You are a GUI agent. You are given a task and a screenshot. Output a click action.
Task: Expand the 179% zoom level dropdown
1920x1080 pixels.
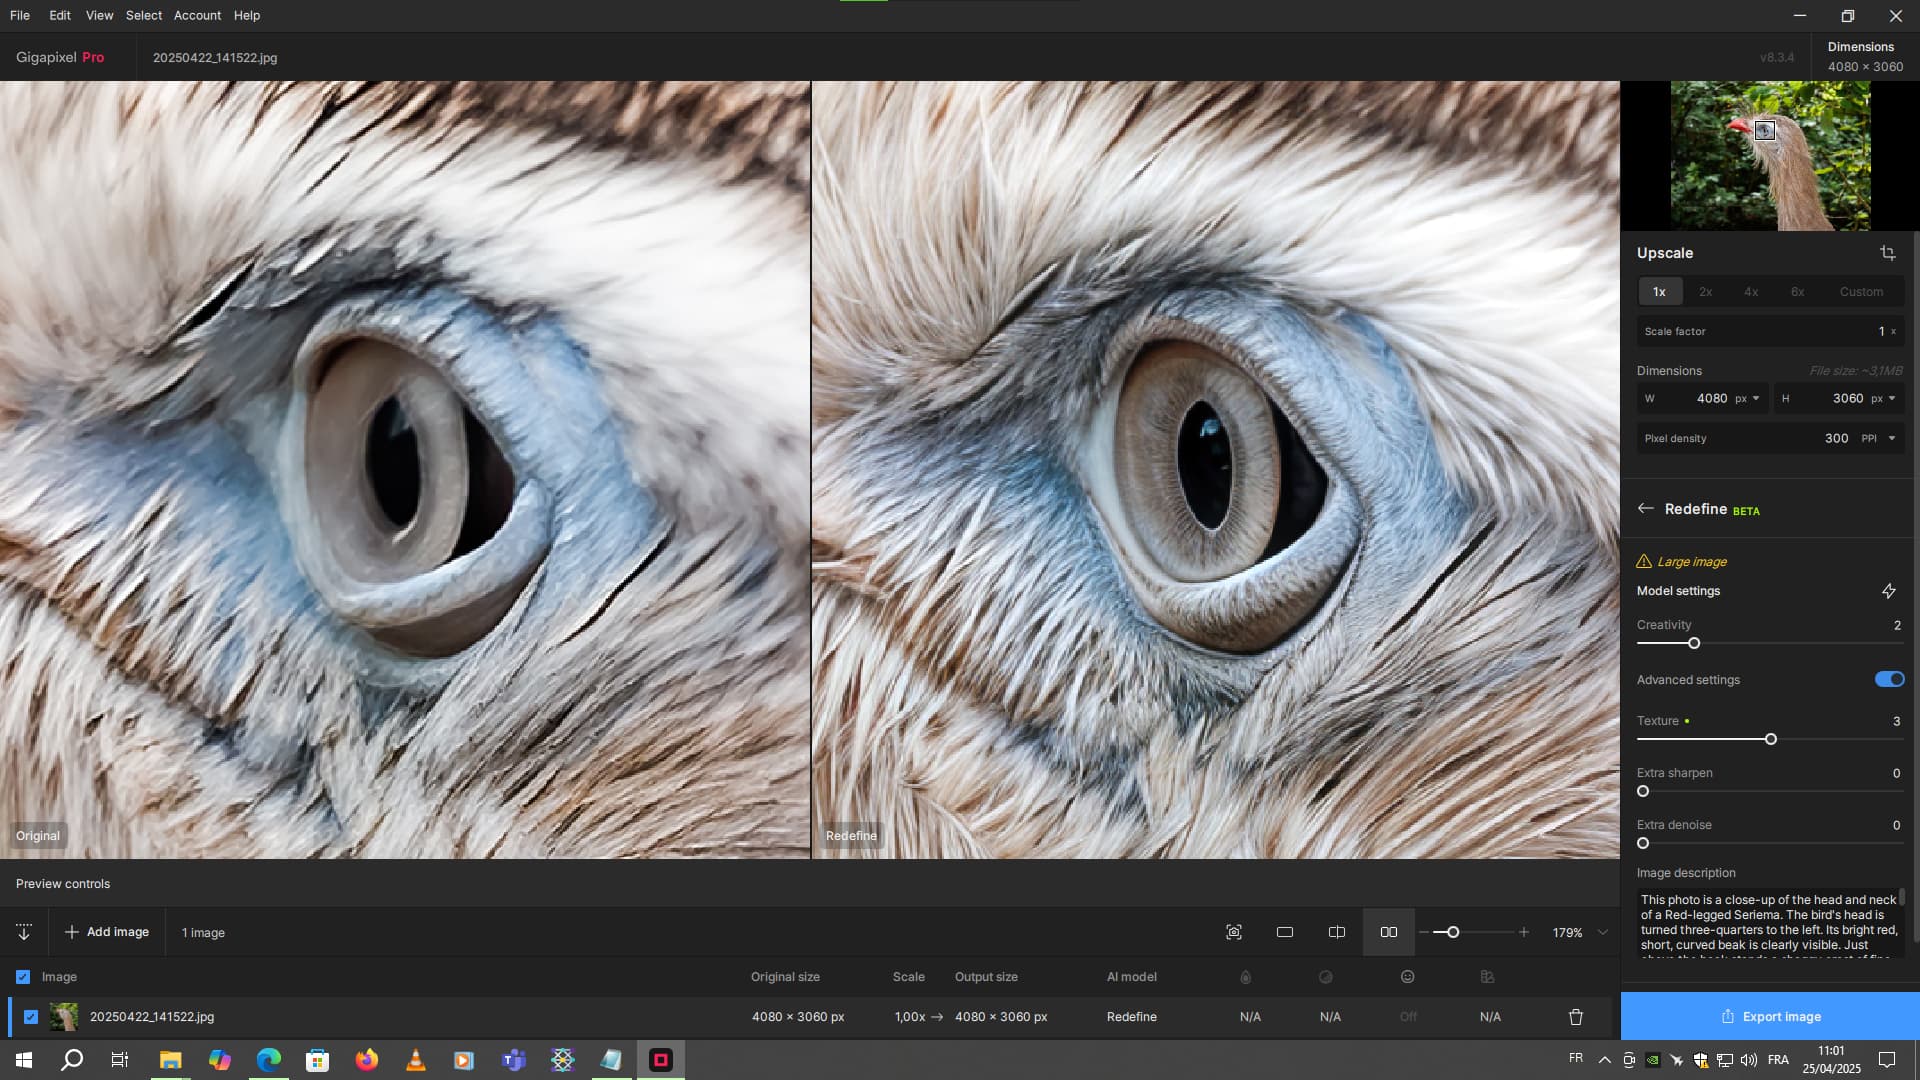(x=1603, y=932)
